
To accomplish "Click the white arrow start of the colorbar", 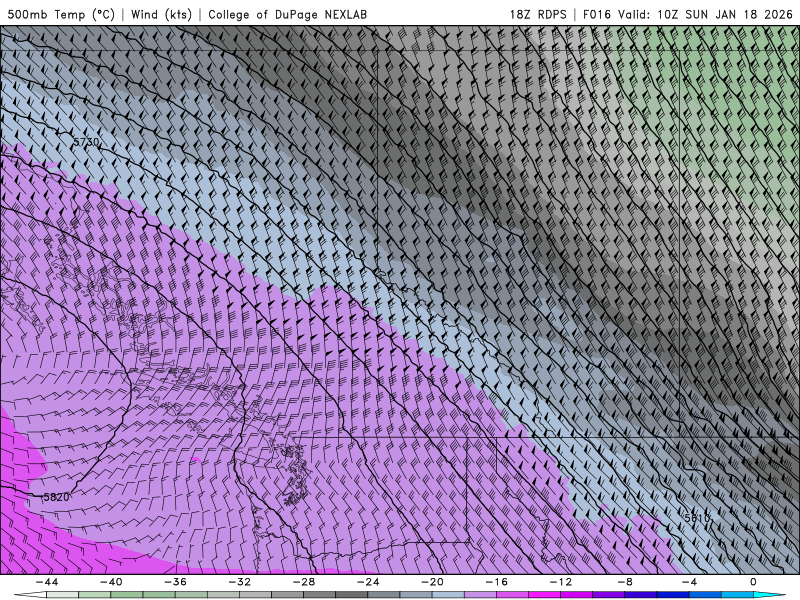I will (30, 595).
